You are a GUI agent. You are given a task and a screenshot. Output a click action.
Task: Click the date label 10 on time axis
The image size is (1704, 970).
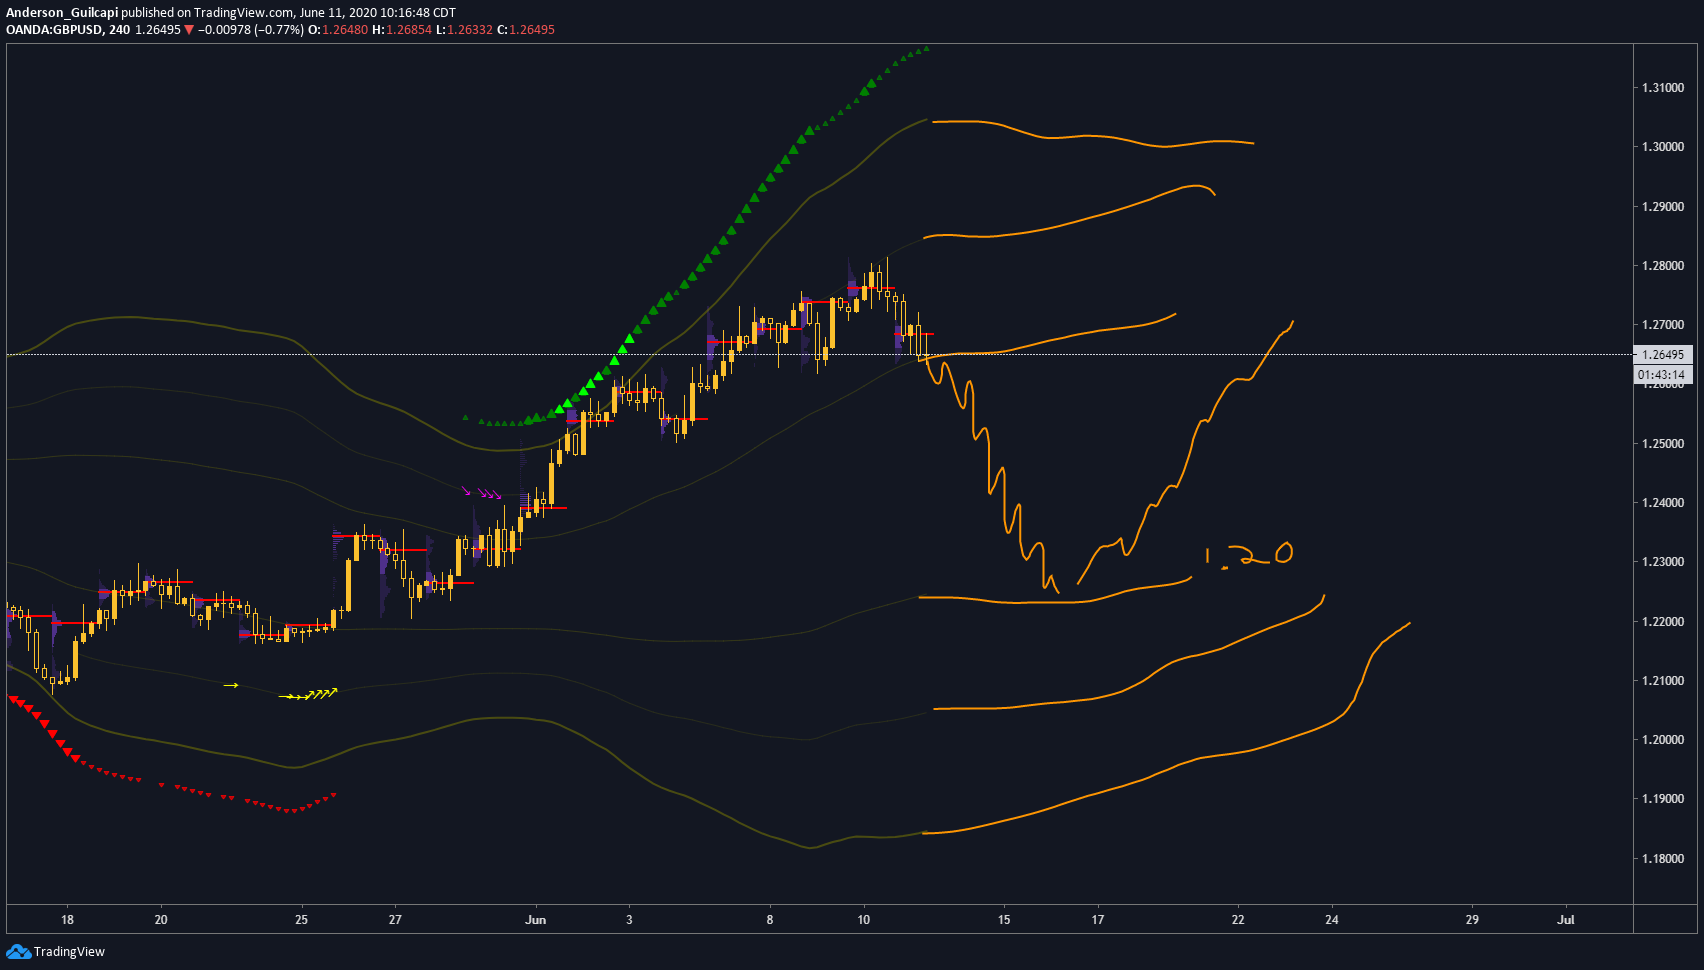(864, 920)
